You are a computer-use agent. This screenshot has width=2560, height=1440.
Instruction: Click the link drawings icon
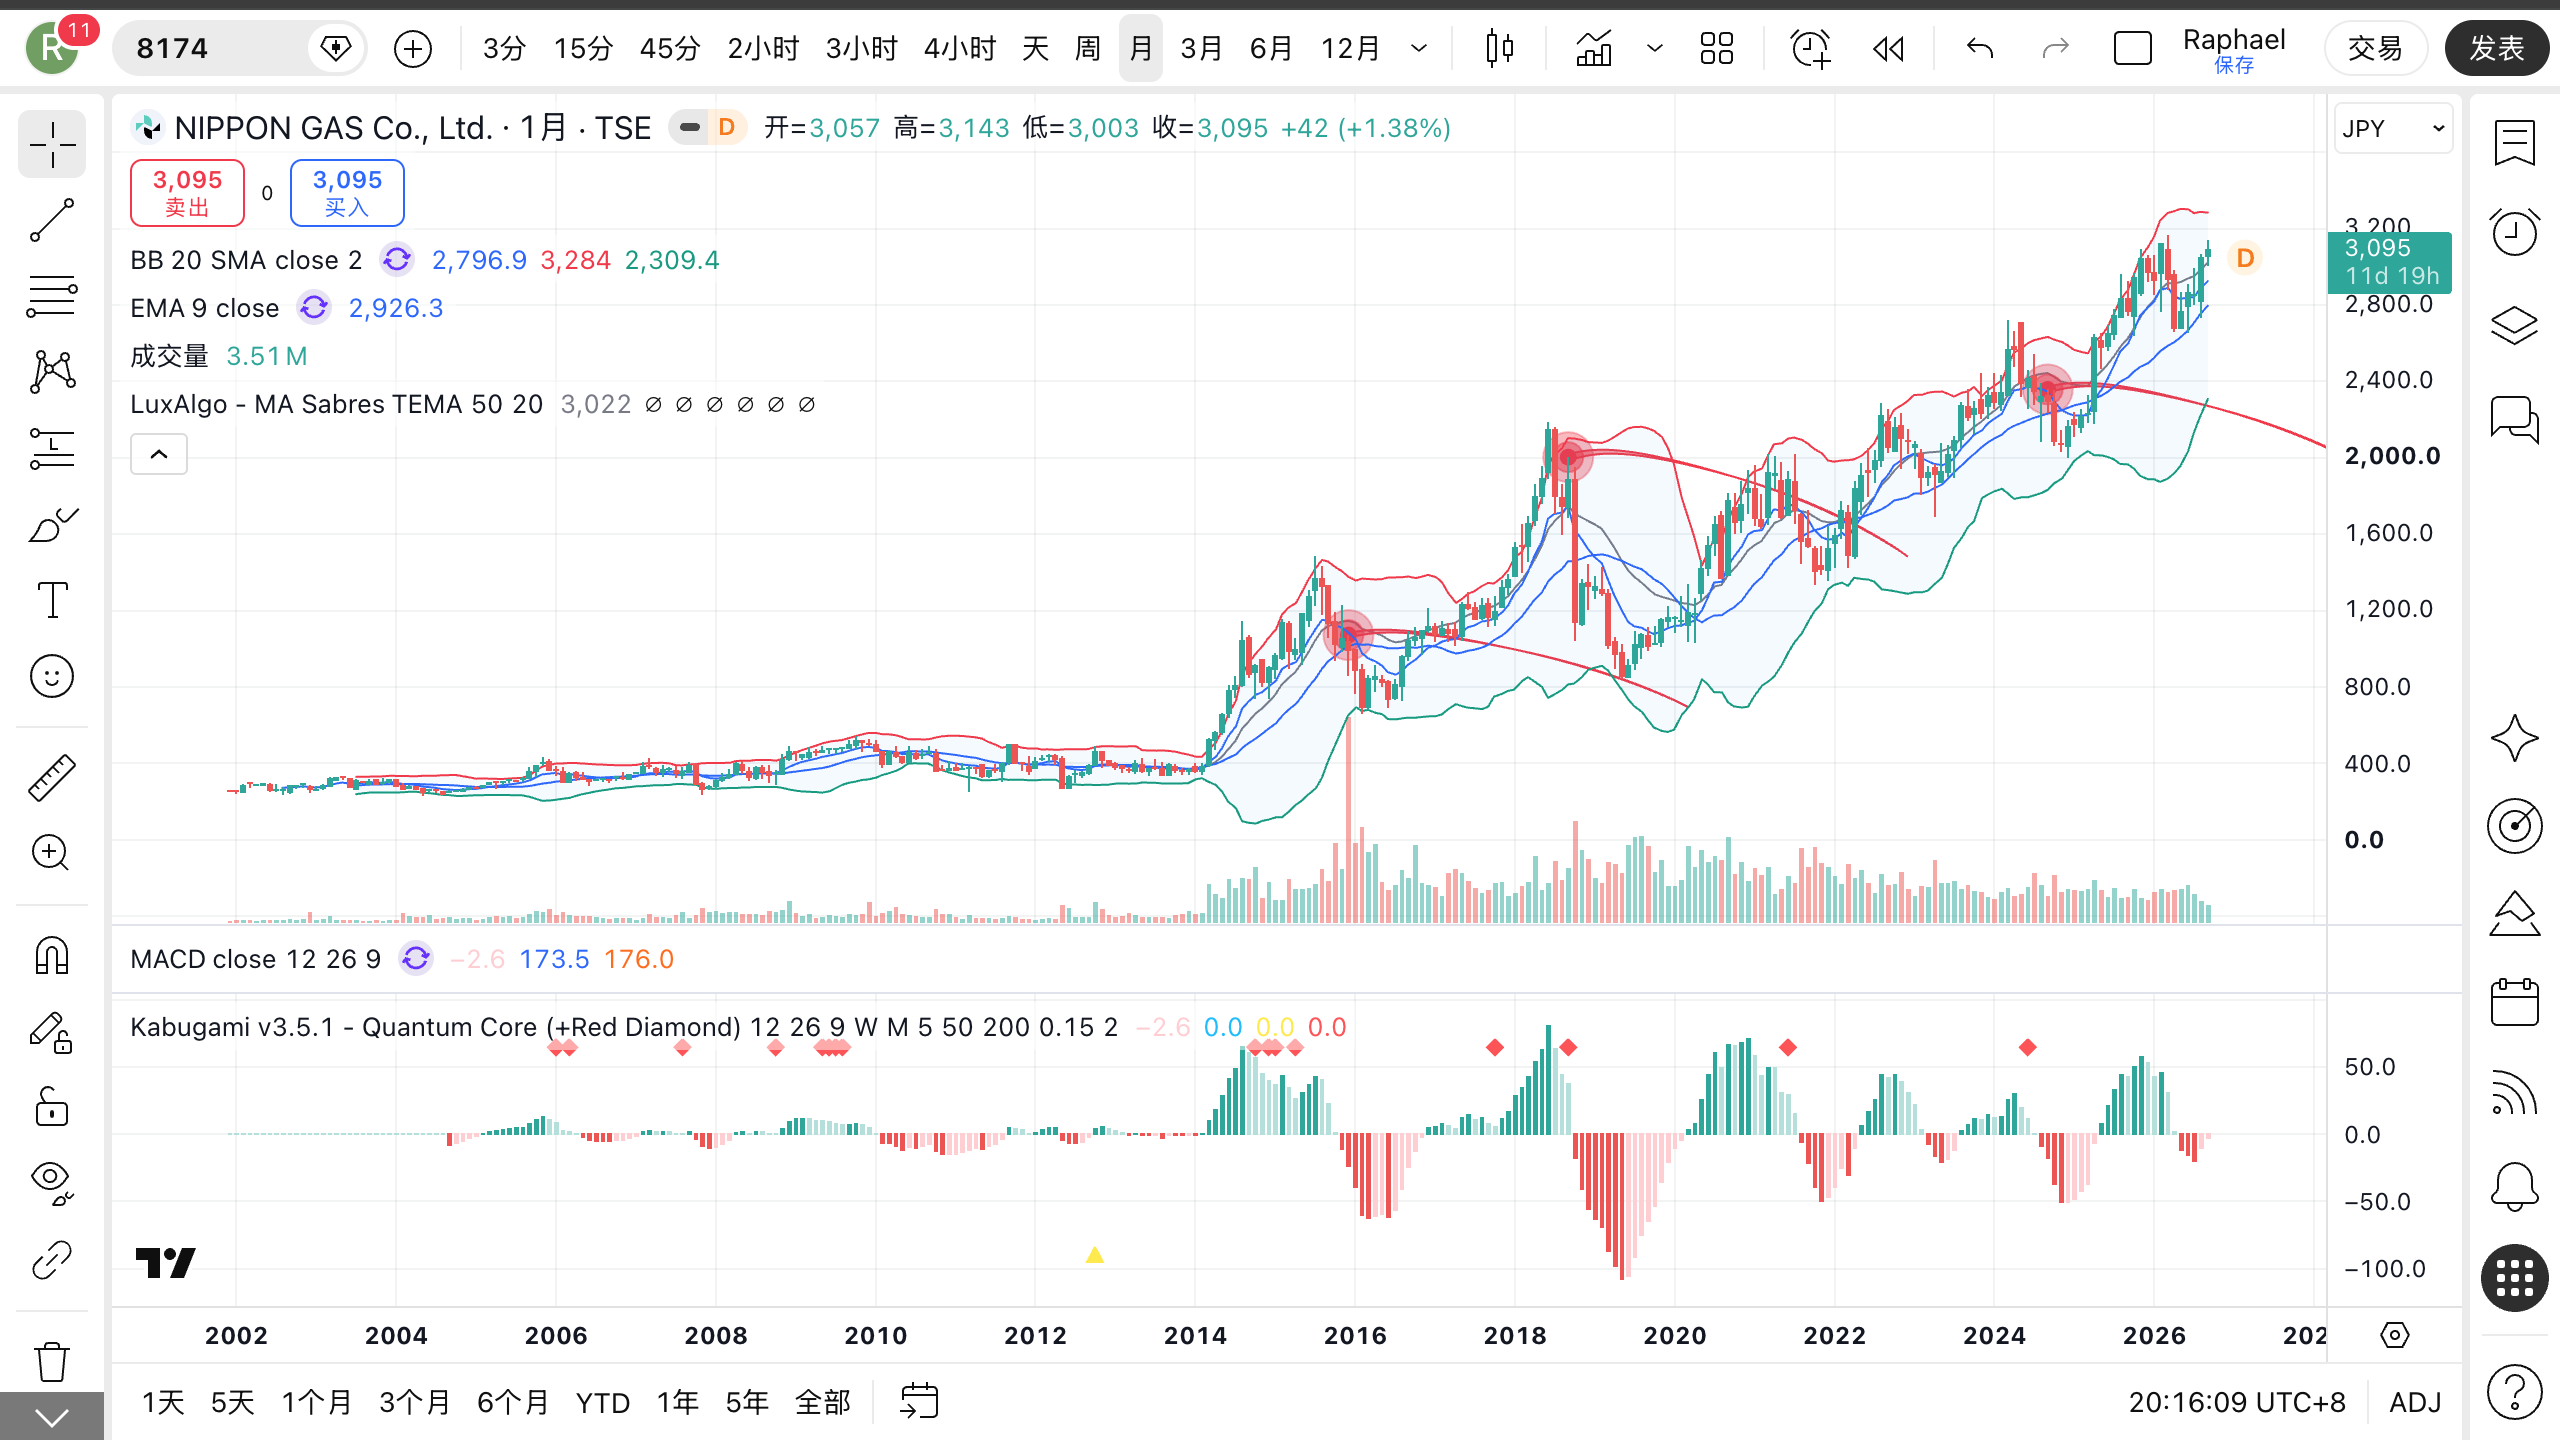[x=52, y=1260]
